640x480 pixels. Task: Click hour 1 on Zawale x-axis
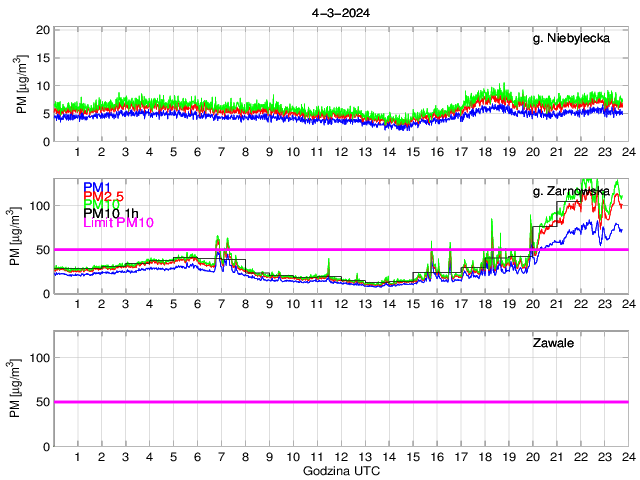pyautogui.click(x=78, y=457)
